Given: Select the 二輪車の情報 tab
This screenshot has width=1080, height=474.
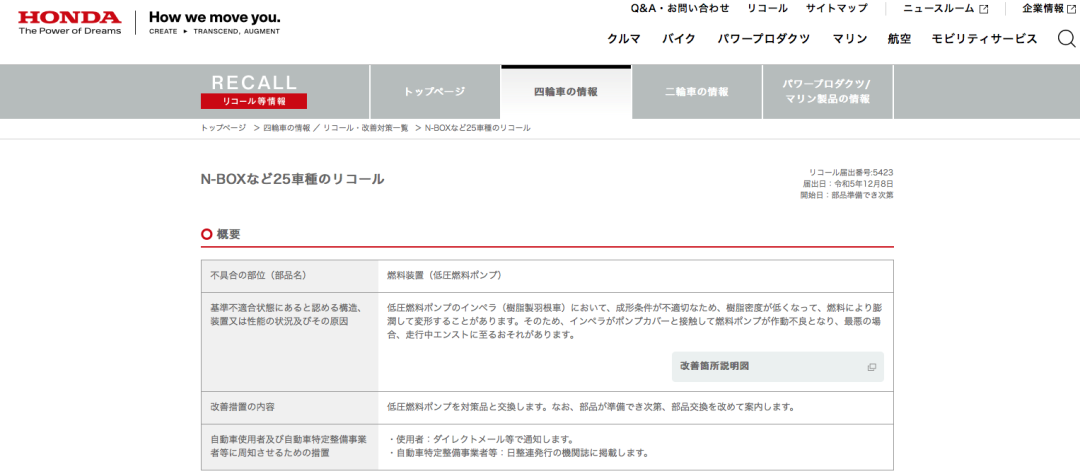Looking at the screenshot, I should 696,92.
